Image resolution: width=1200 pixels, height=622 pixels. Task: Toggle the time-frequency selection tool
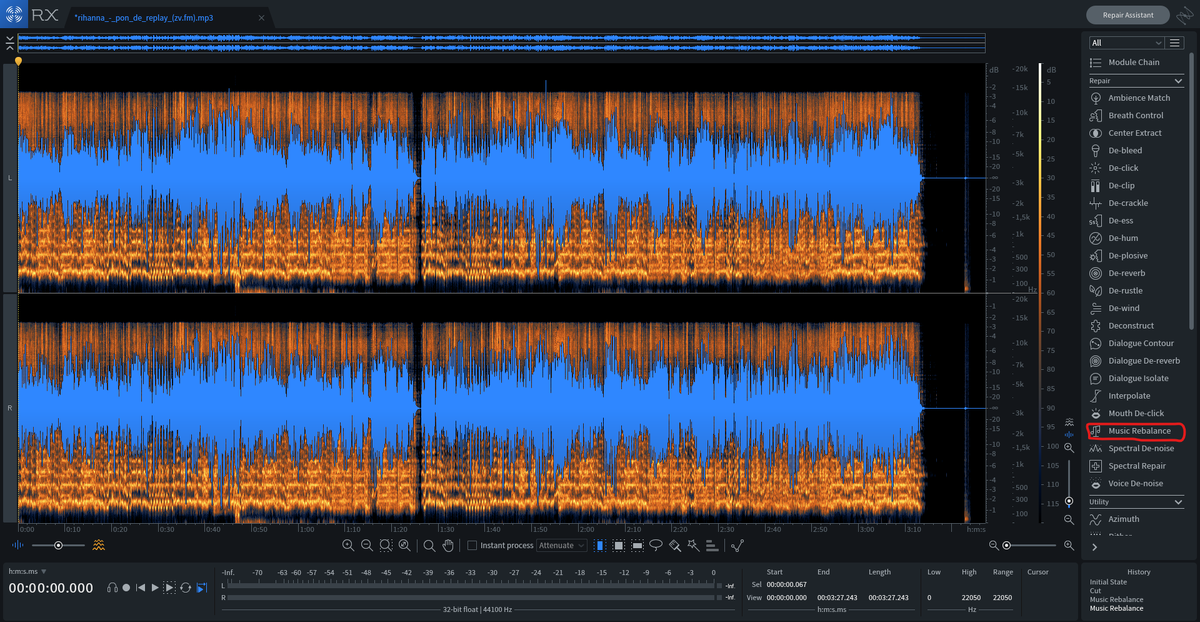click(619, 545)
